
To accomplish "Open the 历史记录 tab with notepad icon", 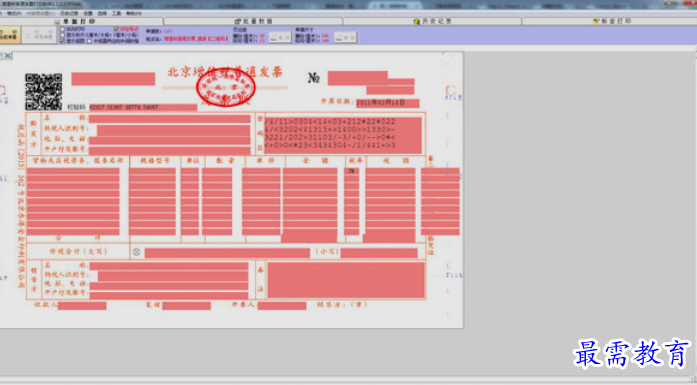I will coord(432,21).
